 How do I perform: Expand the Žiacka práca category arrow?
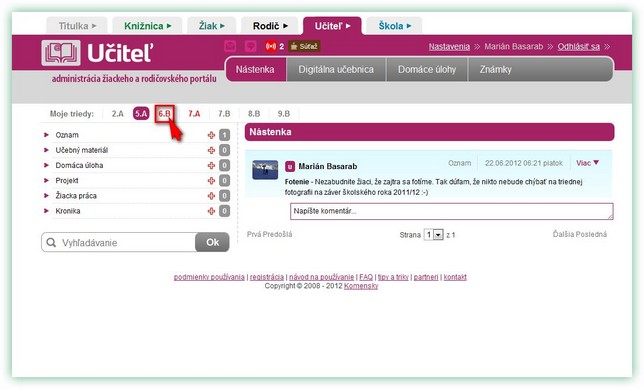click(46, 196)
